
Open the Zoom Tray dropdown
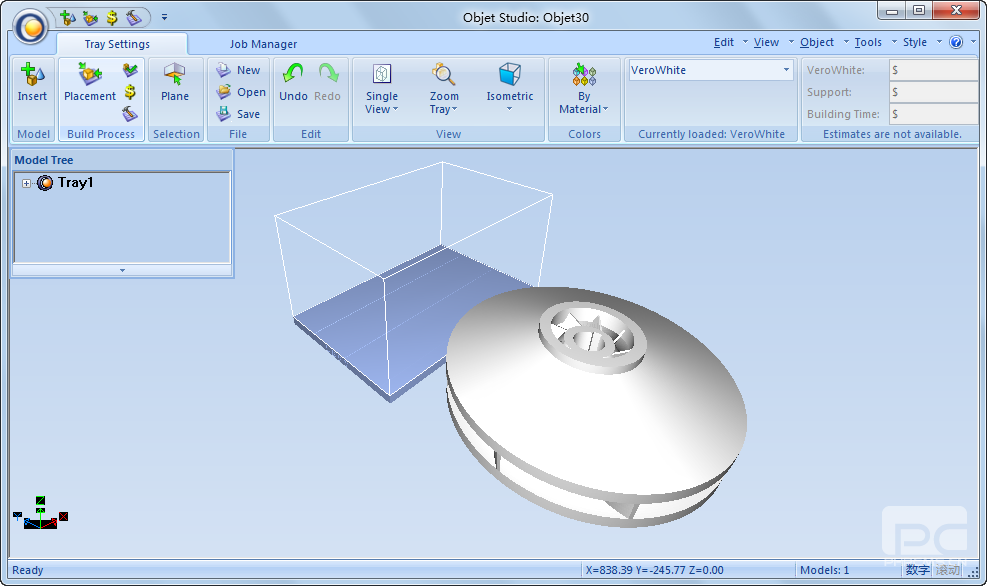pyautogui.click(x=444, y=90)
